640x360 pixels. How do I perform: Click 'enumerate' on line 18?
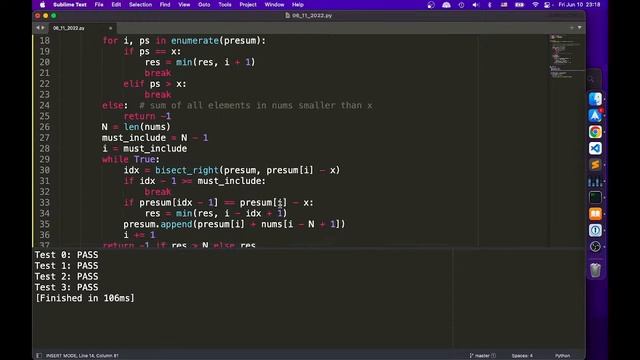[195, 41]
